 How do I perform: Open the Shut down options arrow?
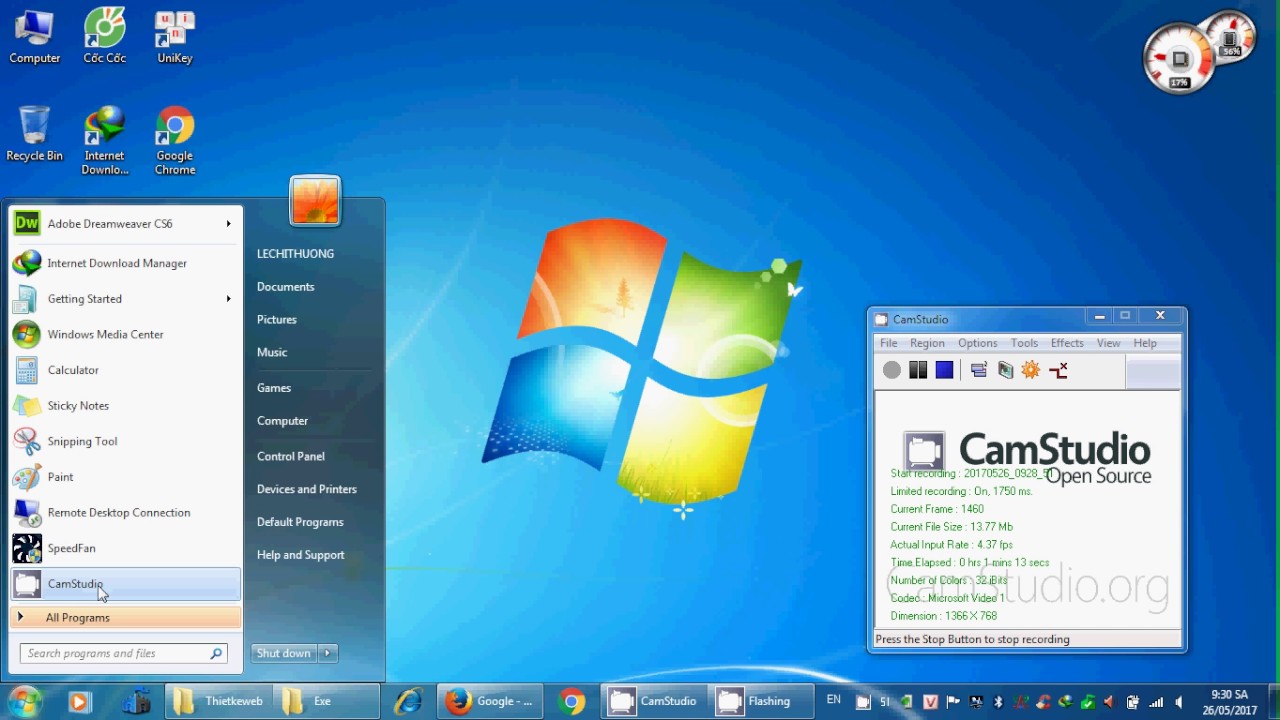click(328, 653)
